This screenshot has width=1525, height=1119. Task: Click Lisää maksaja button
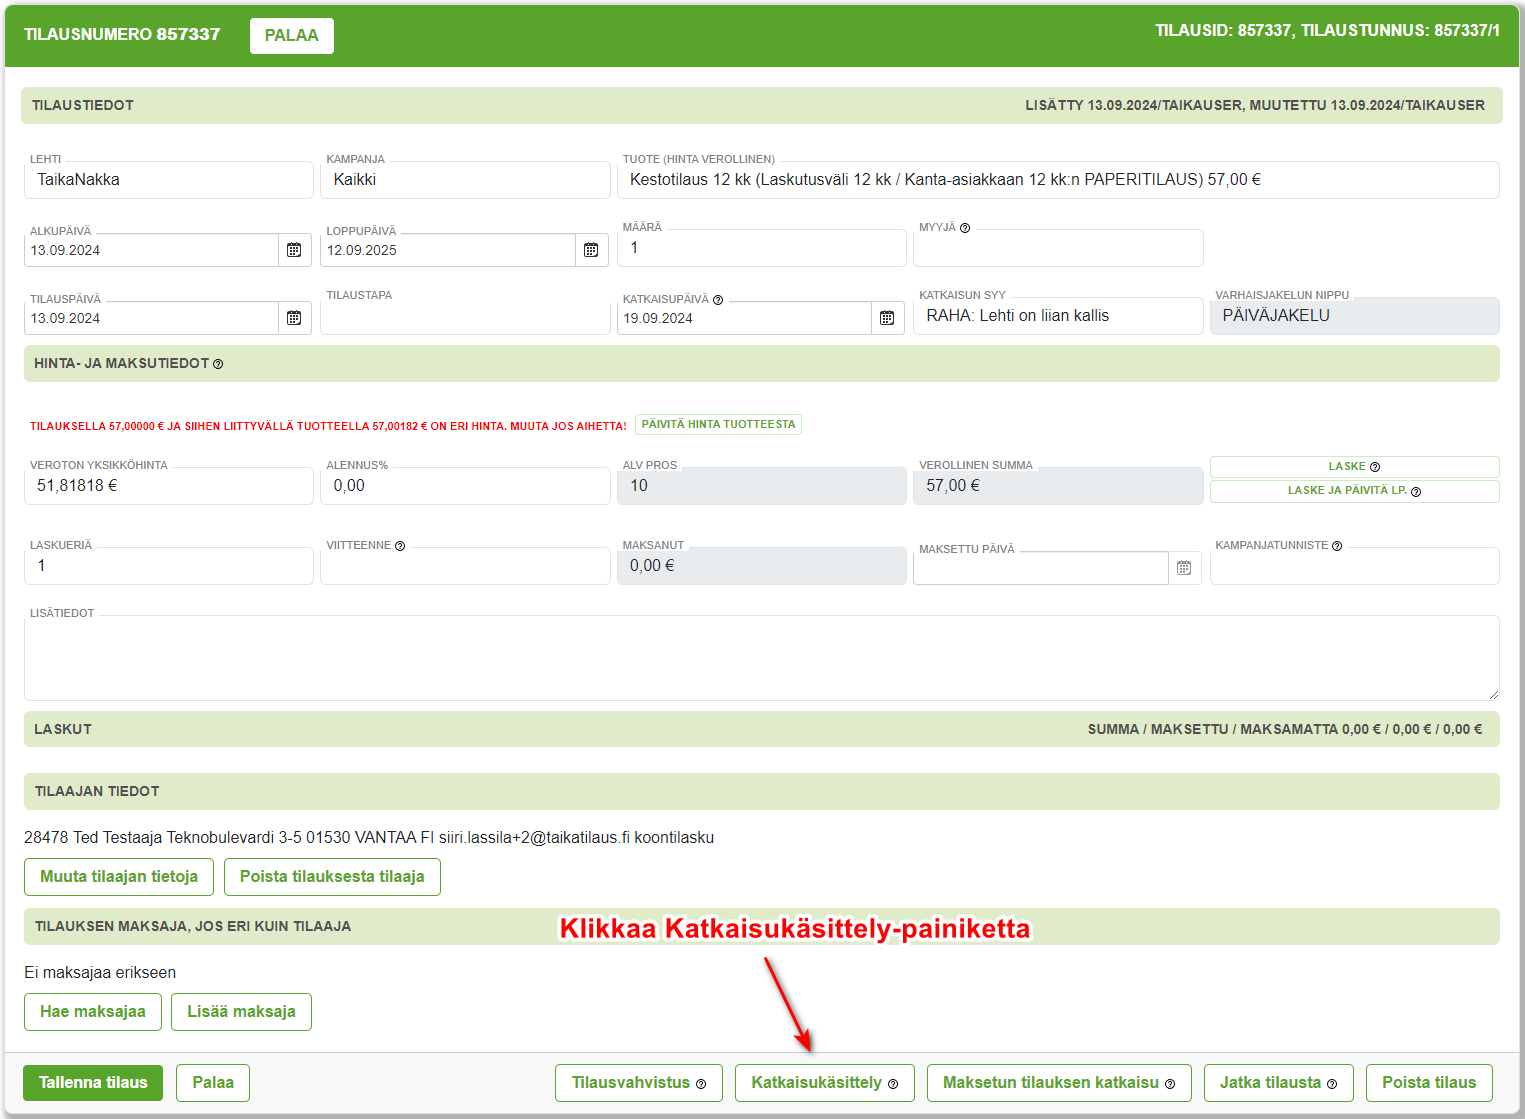coord(241,1012)
